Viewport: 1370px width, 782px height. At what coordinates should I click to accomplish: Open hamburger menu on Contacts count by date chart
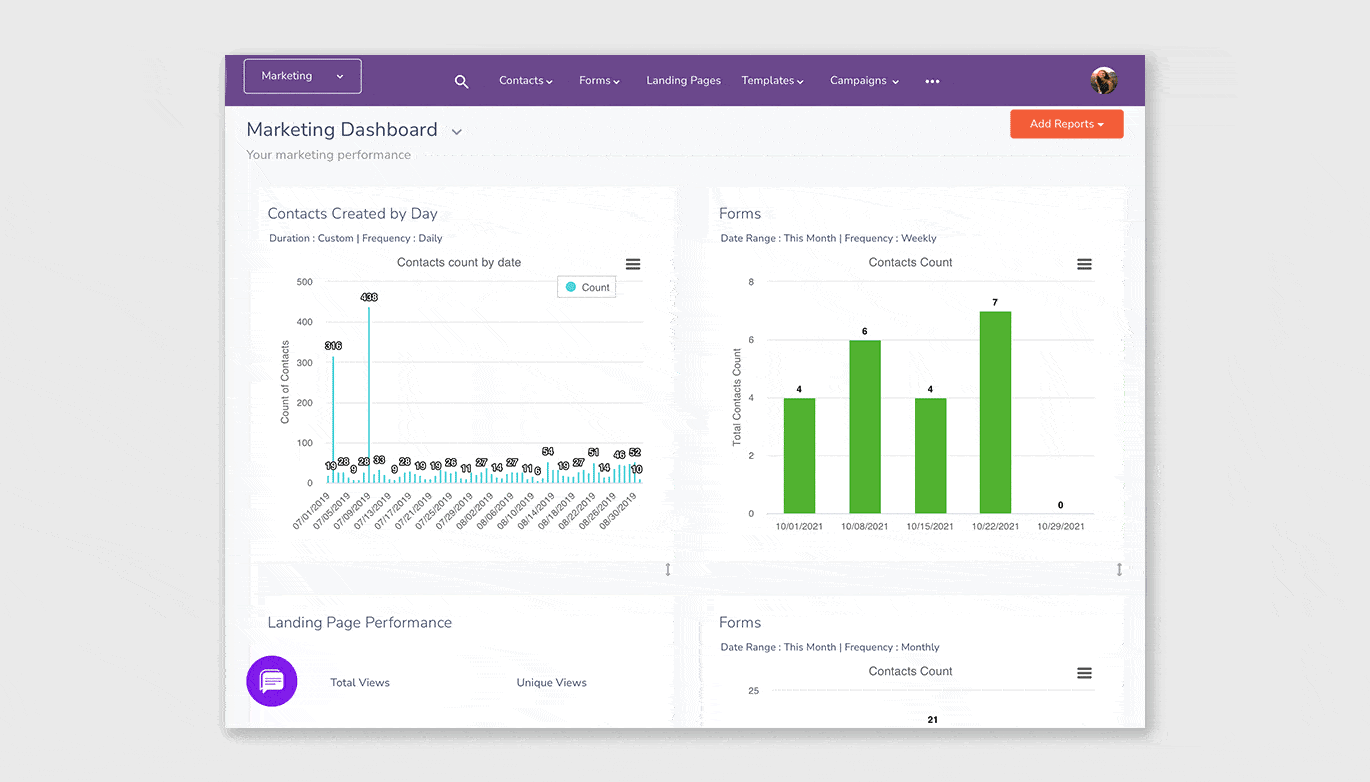[633, 264]
